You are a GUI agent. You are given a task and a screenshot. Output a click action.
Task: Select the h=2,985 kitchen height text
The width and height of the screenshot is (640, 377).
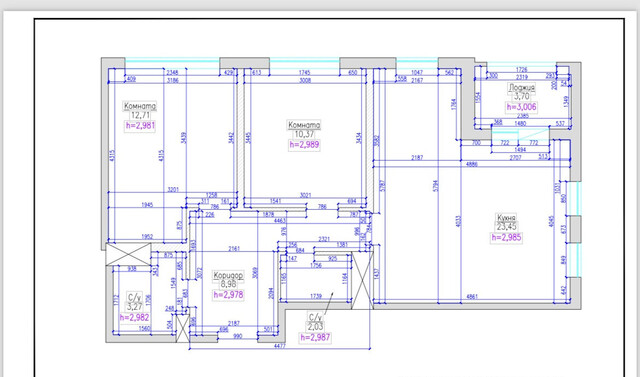click(506, 238)
